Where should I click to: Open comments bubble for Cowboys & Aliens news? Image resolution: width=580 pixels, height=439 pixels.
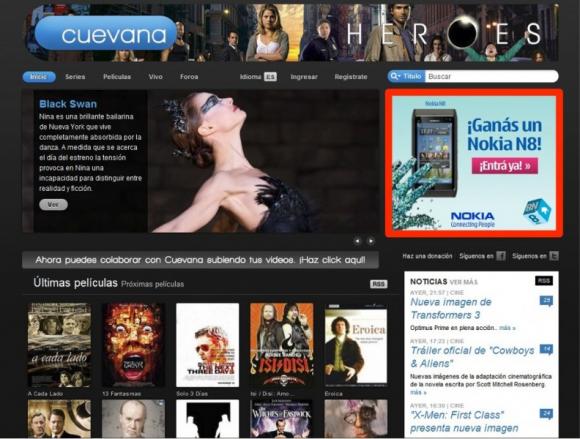[x=546, y=349]
